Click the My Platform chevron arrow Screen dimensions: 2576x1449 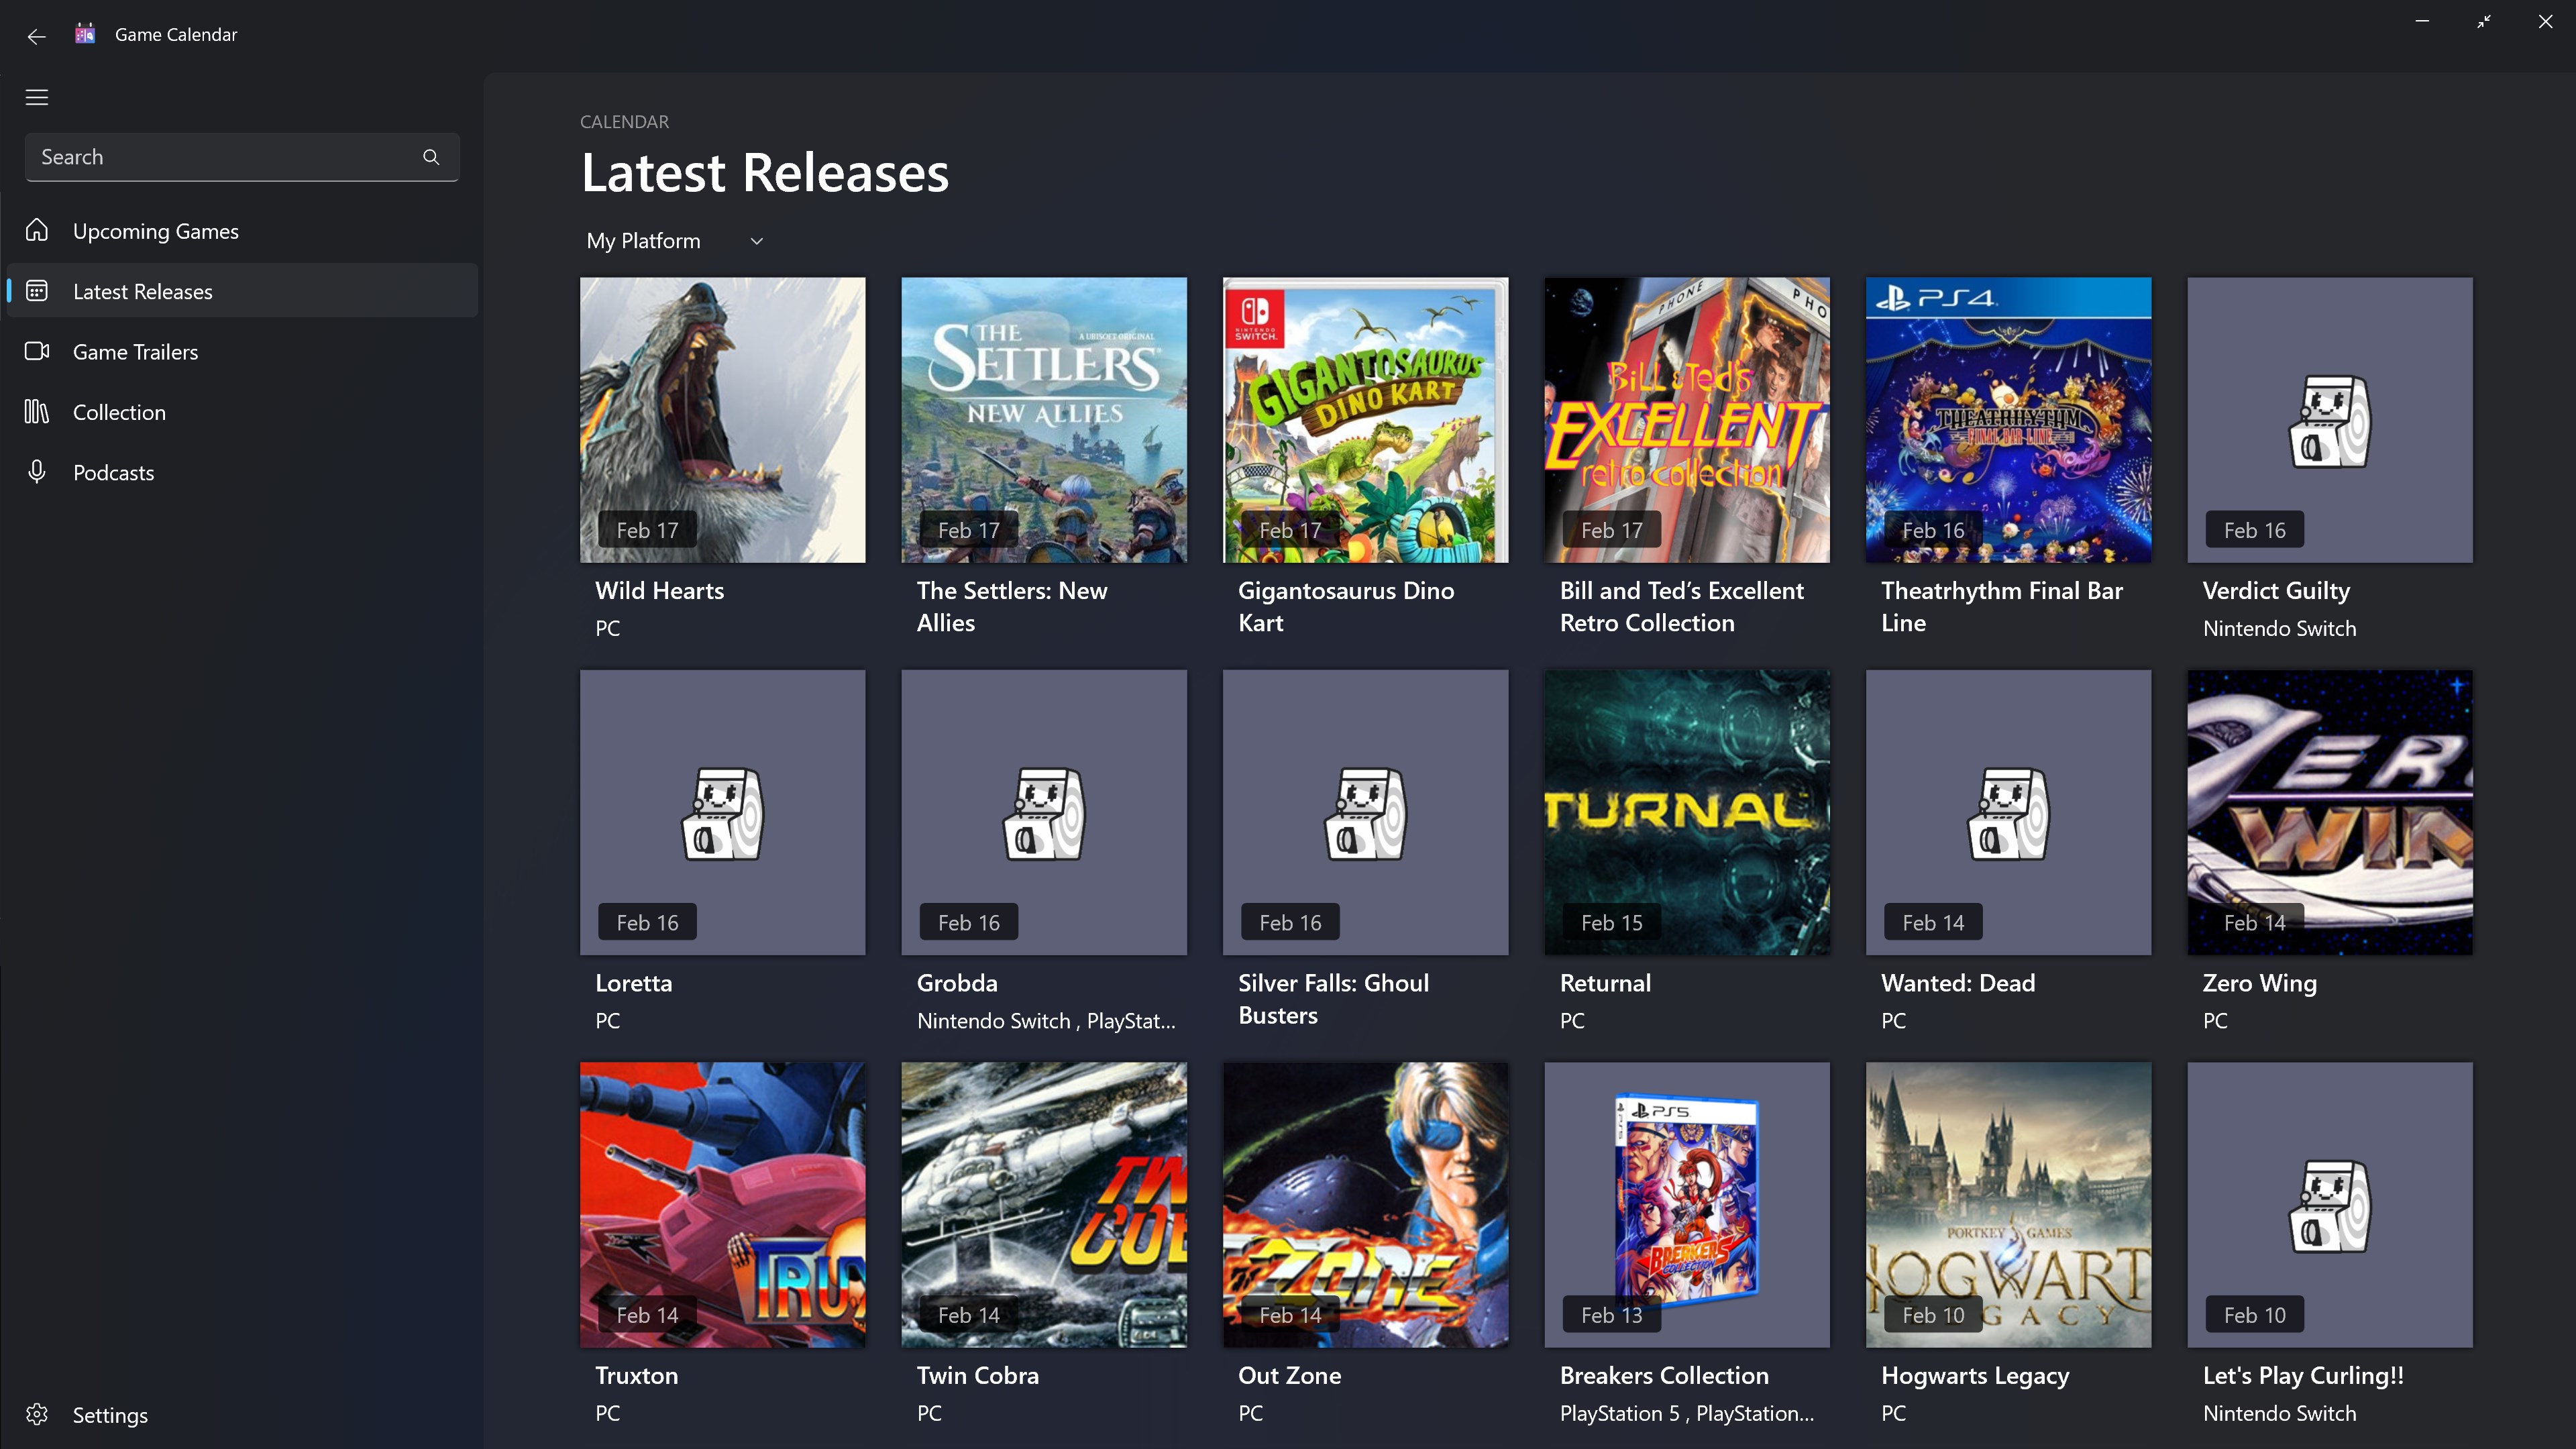[x=757, y=241]
